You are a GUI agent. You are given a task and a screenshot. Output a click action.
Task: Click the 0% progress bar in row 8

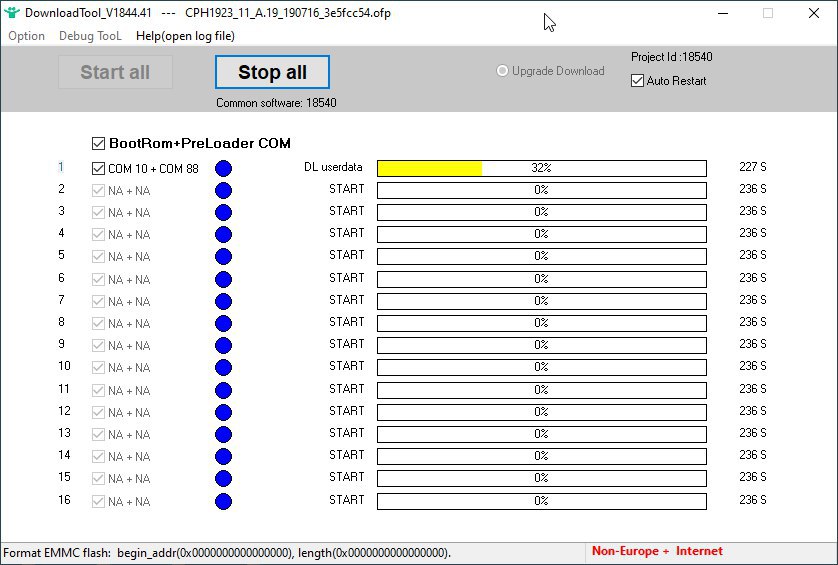coord(541,323)
